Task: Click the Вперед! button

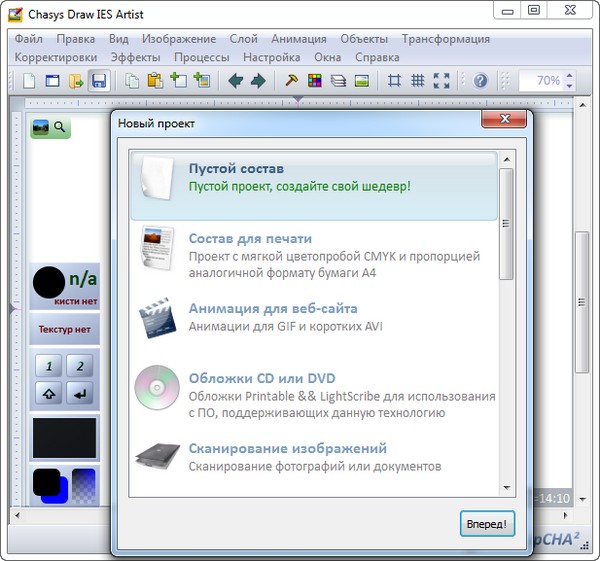Action: point(488,523)
